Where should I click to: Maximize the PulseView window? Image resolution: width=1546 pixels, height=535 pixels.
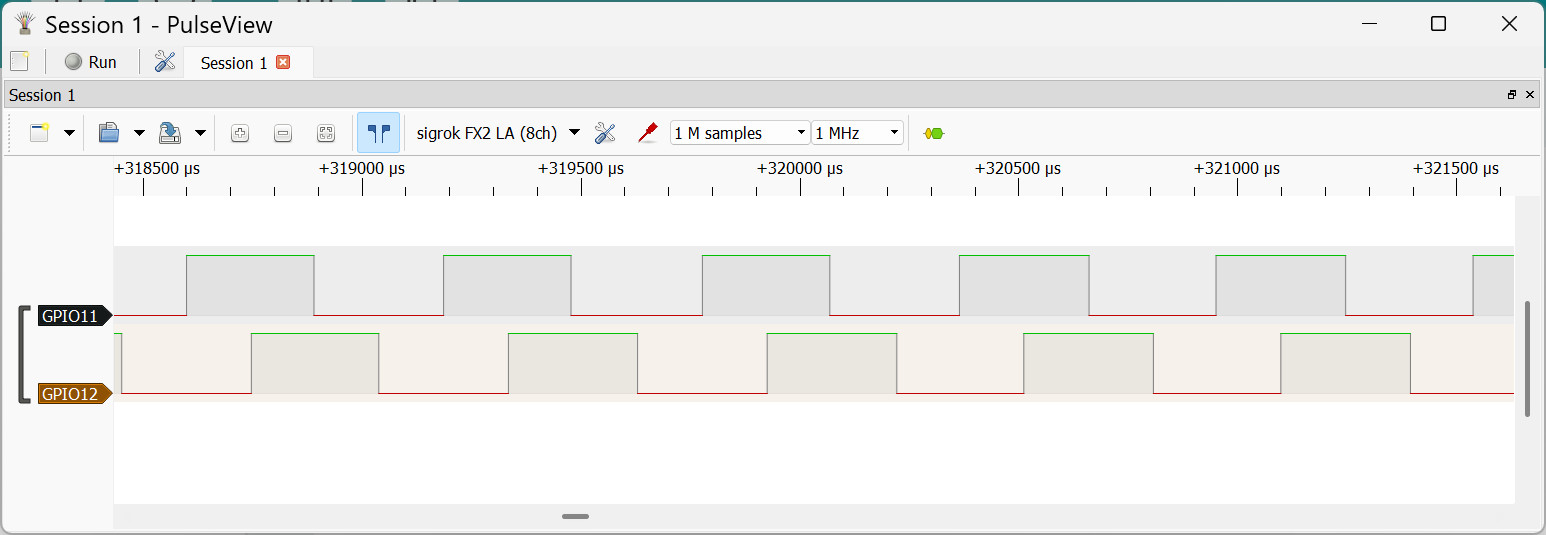pos(1438,24)
